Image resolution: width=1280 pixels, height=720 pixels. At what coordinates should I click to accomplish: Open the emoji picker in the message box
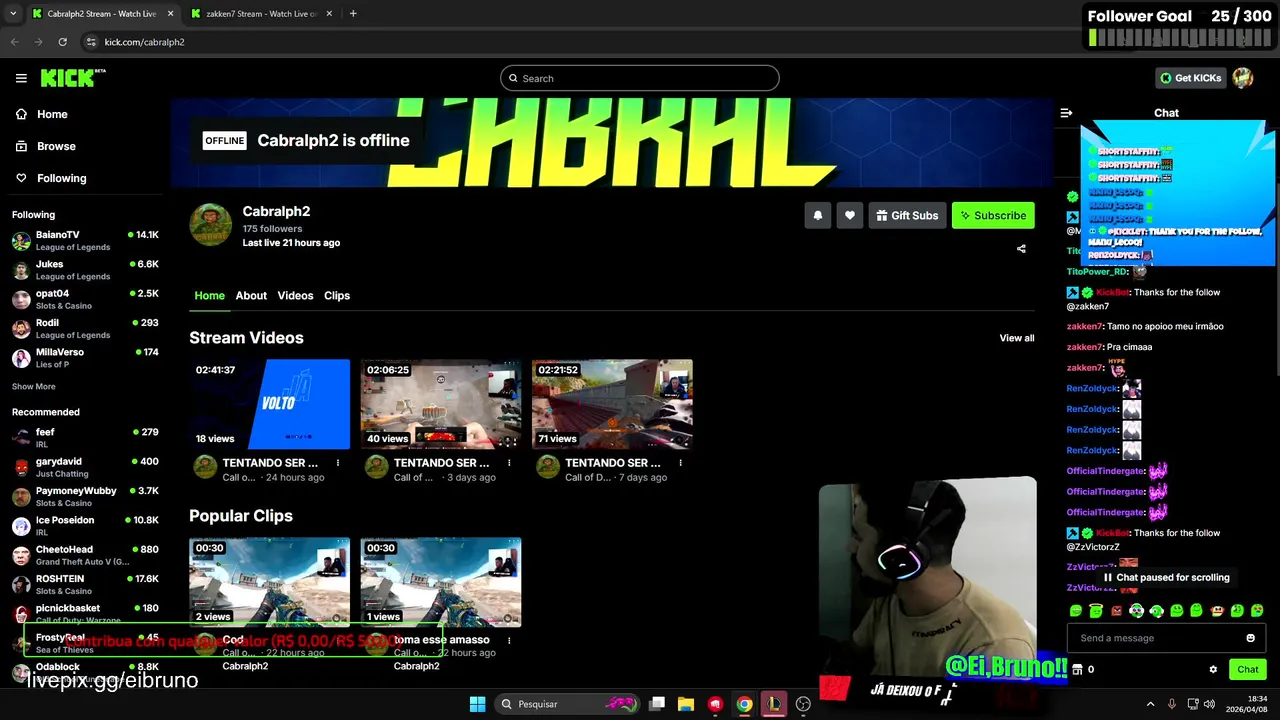click(1250, 638)
